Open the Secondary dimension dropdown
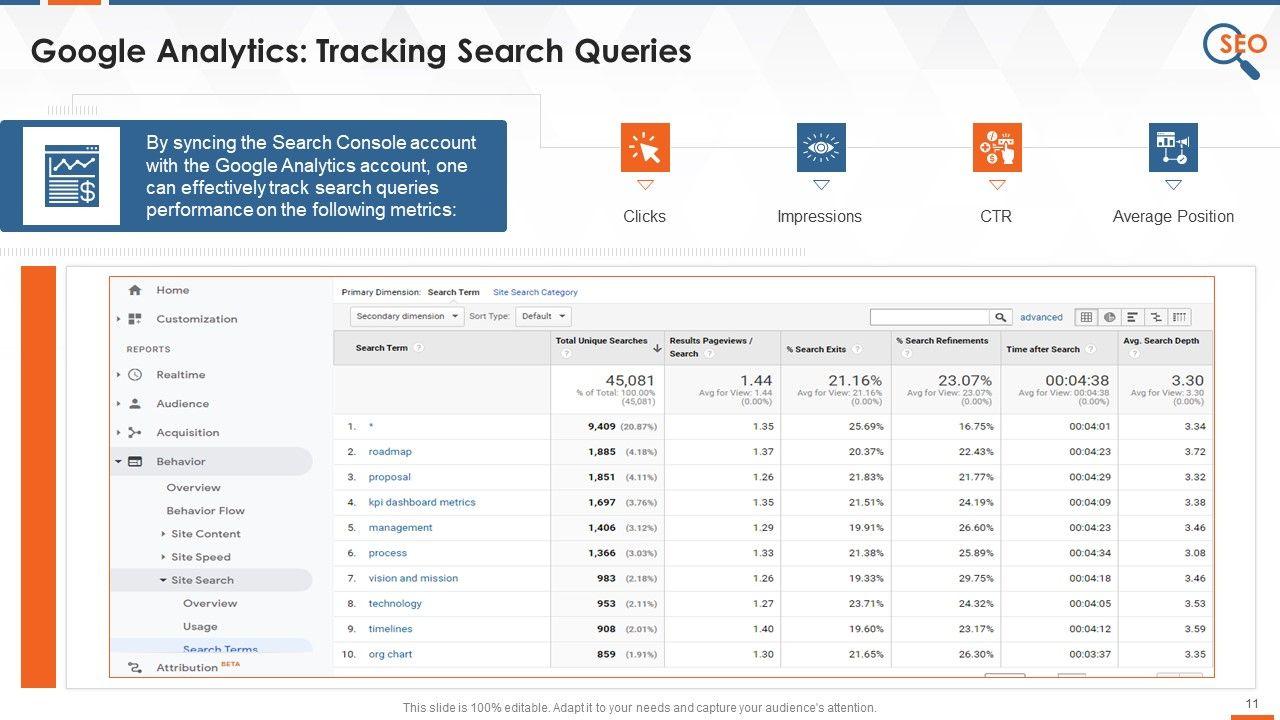Viewport: 1280px width, 720px height. [407, 316]
